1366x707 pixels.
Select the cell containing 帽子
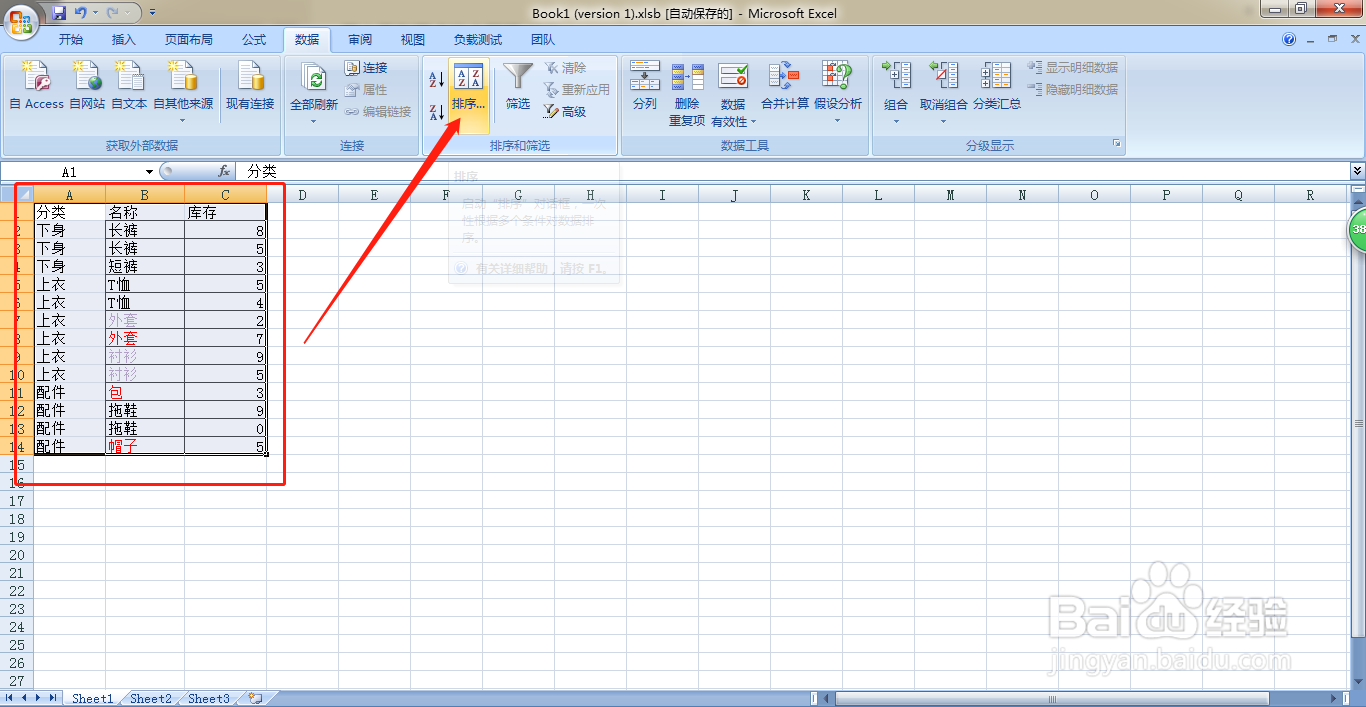coord(145,447)
